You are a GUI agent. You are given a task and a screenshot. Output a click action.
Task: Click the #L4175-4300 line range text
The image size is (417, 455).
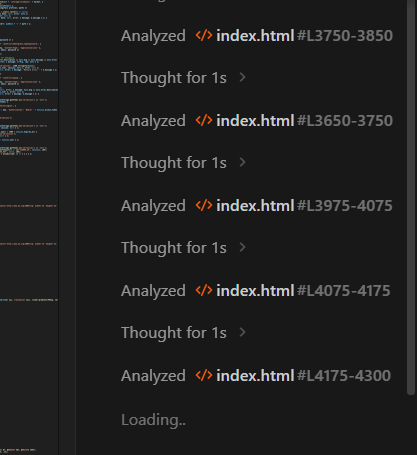[344, 376]
